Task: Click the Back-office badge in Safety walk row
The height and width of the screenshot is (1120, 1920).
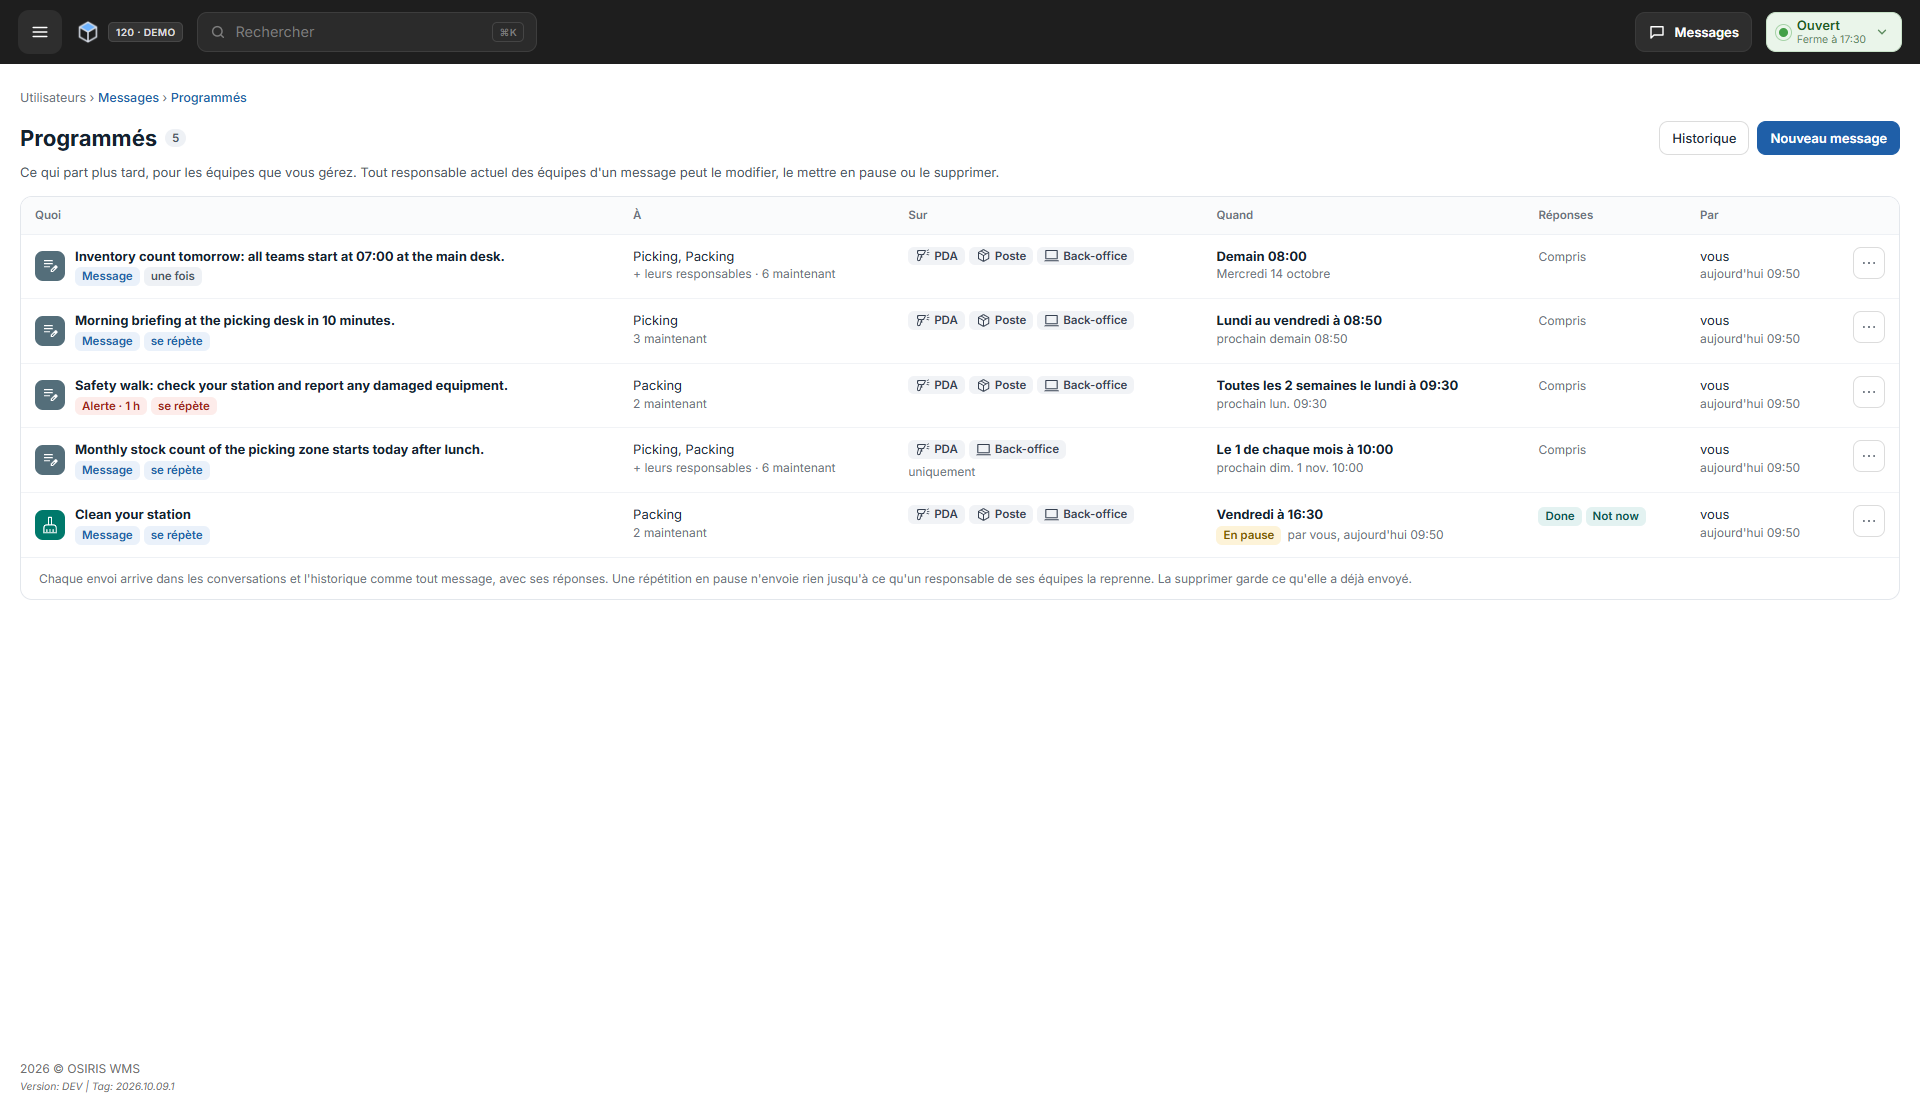Action: coord(1086,385)
